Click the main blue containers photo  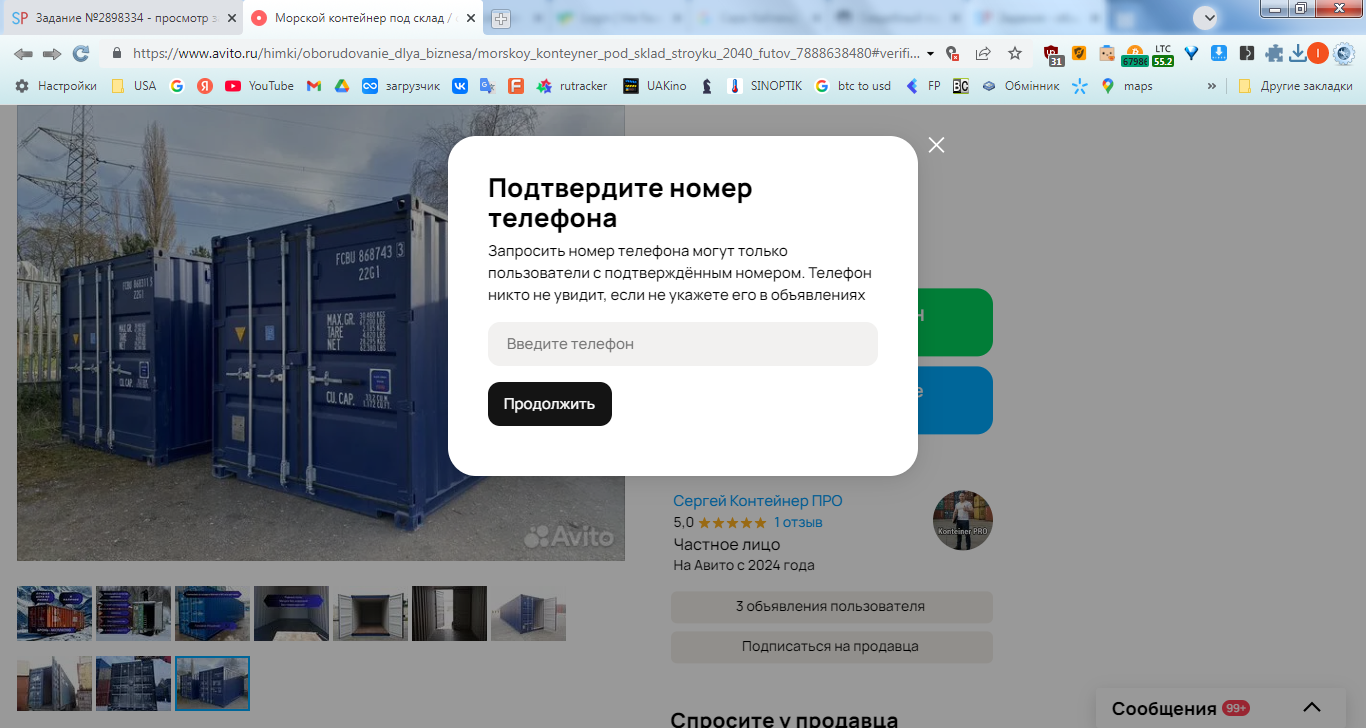coord(320,332)
